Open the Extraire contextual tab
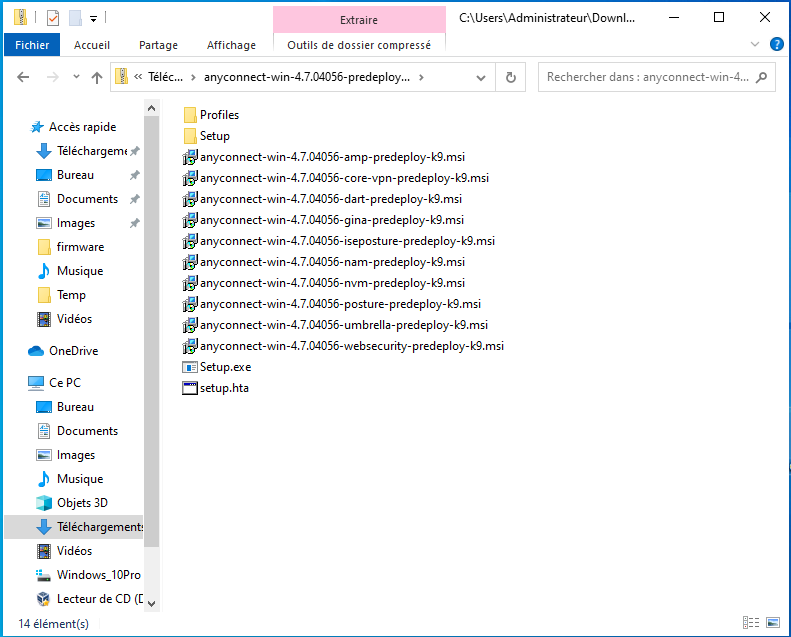This screenshot has width=791, height=637. (x=358, y=20)
